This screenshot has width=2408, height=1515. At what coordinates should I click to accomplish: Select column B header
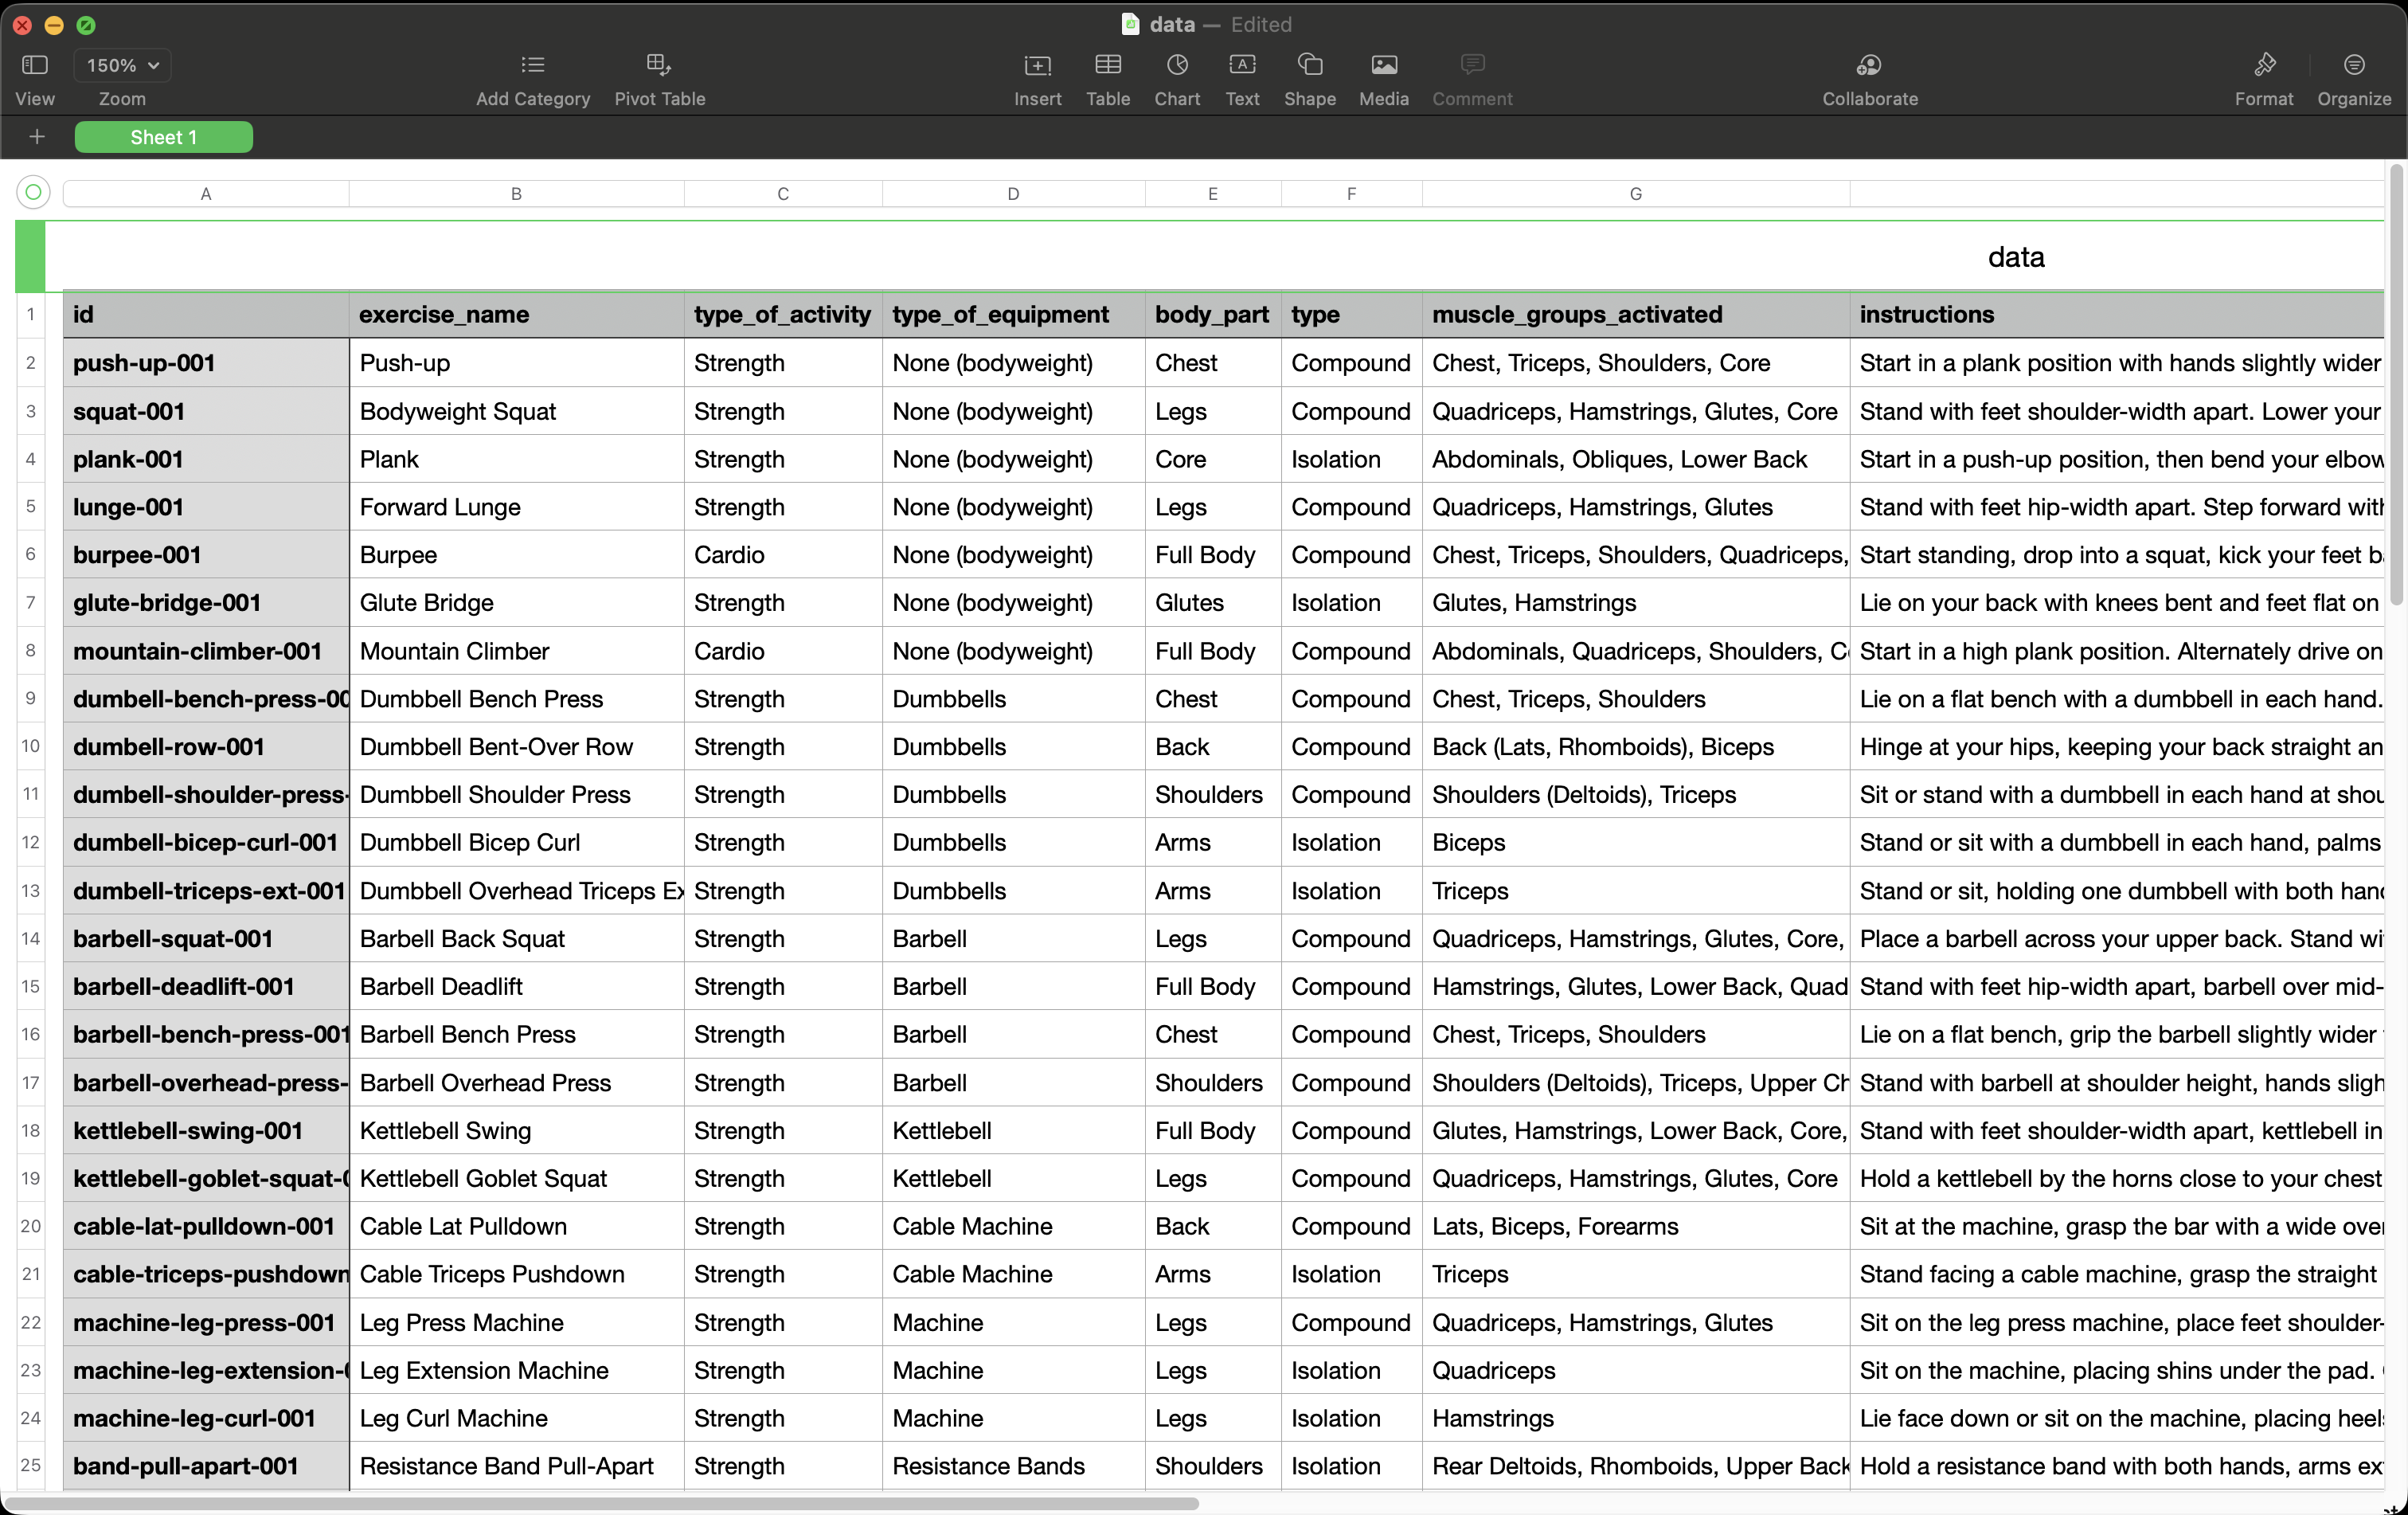click(x=516, y=194)
